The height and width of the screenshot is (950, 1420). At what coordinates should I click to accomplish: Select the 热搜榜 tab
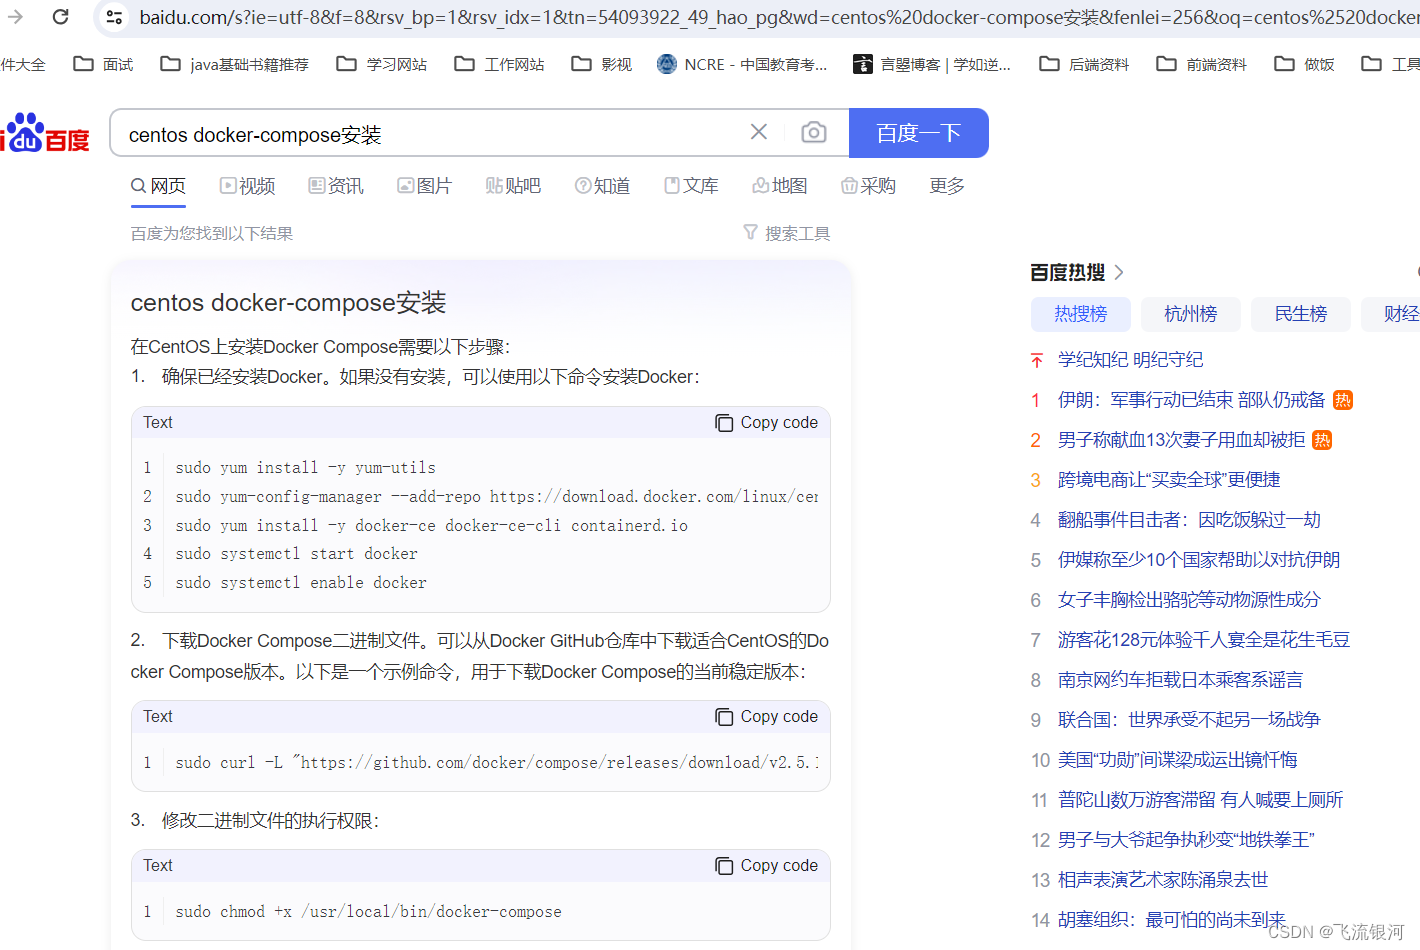coord(1081,314)
